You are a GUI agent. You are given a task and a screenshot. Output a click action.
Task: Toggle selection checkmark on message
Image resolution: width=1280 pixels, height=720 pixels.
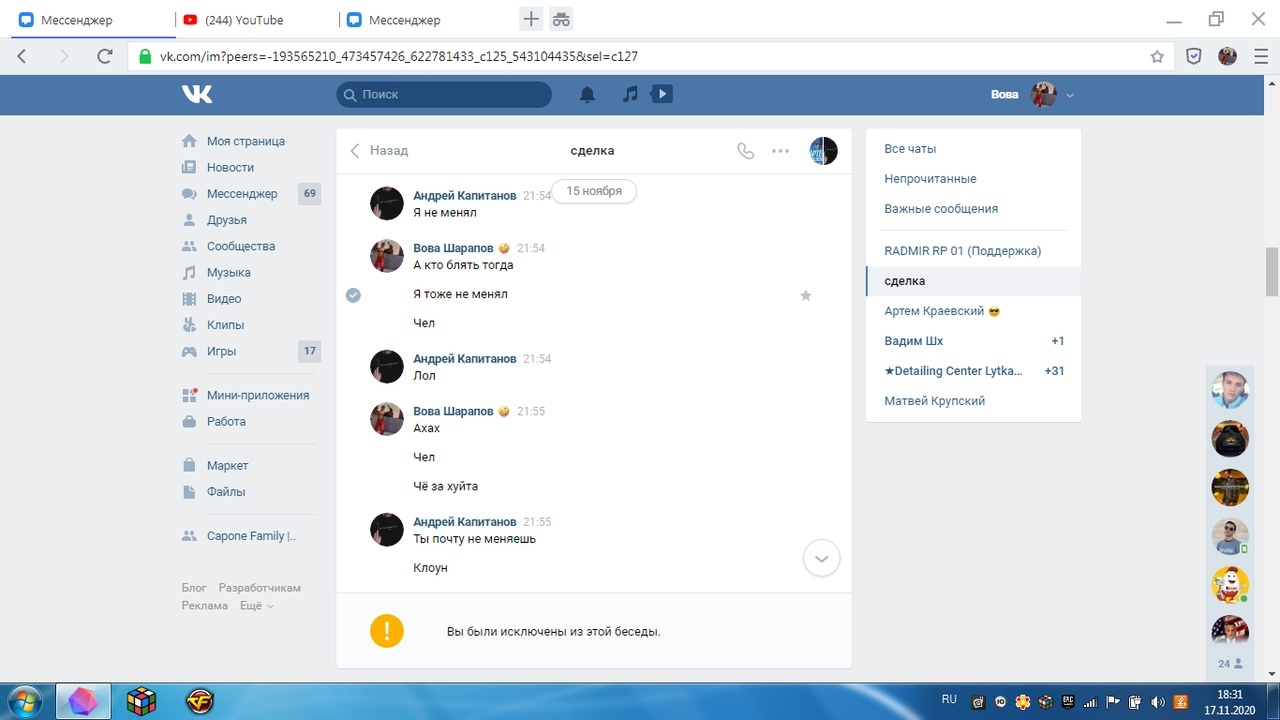[x=353, y=295]
